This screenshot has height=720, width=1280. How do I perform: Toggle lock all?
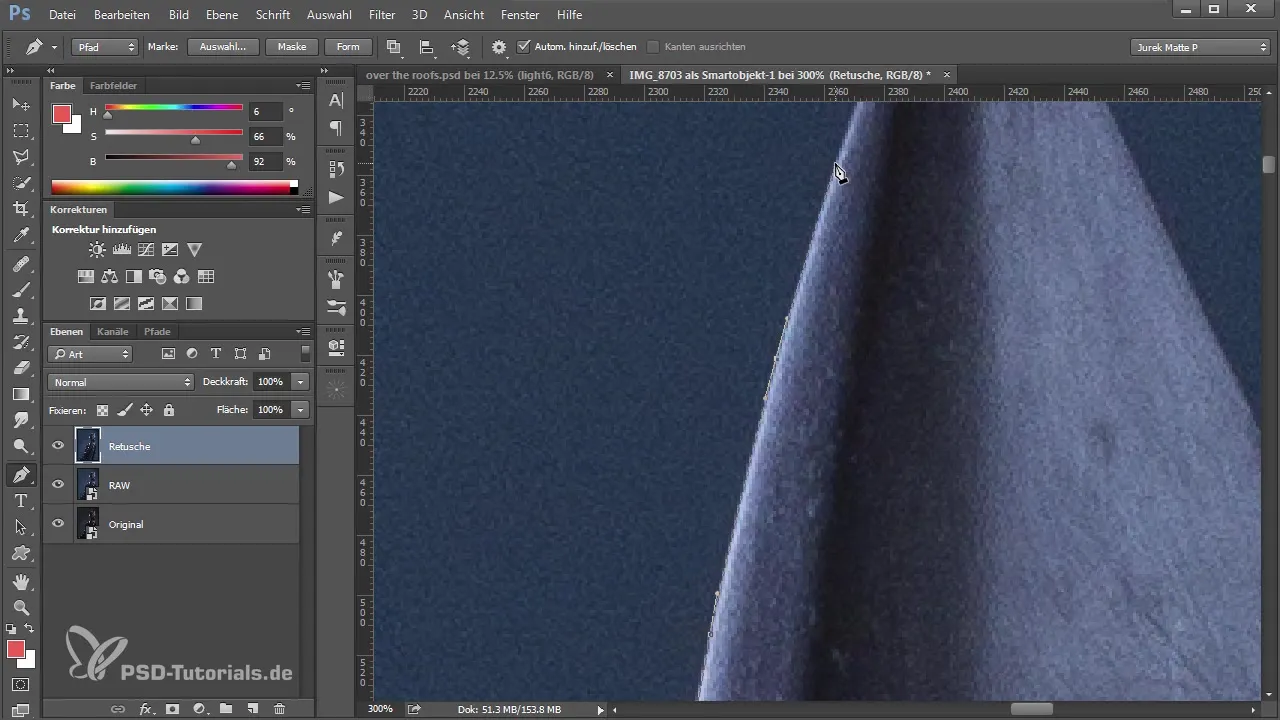169,410
